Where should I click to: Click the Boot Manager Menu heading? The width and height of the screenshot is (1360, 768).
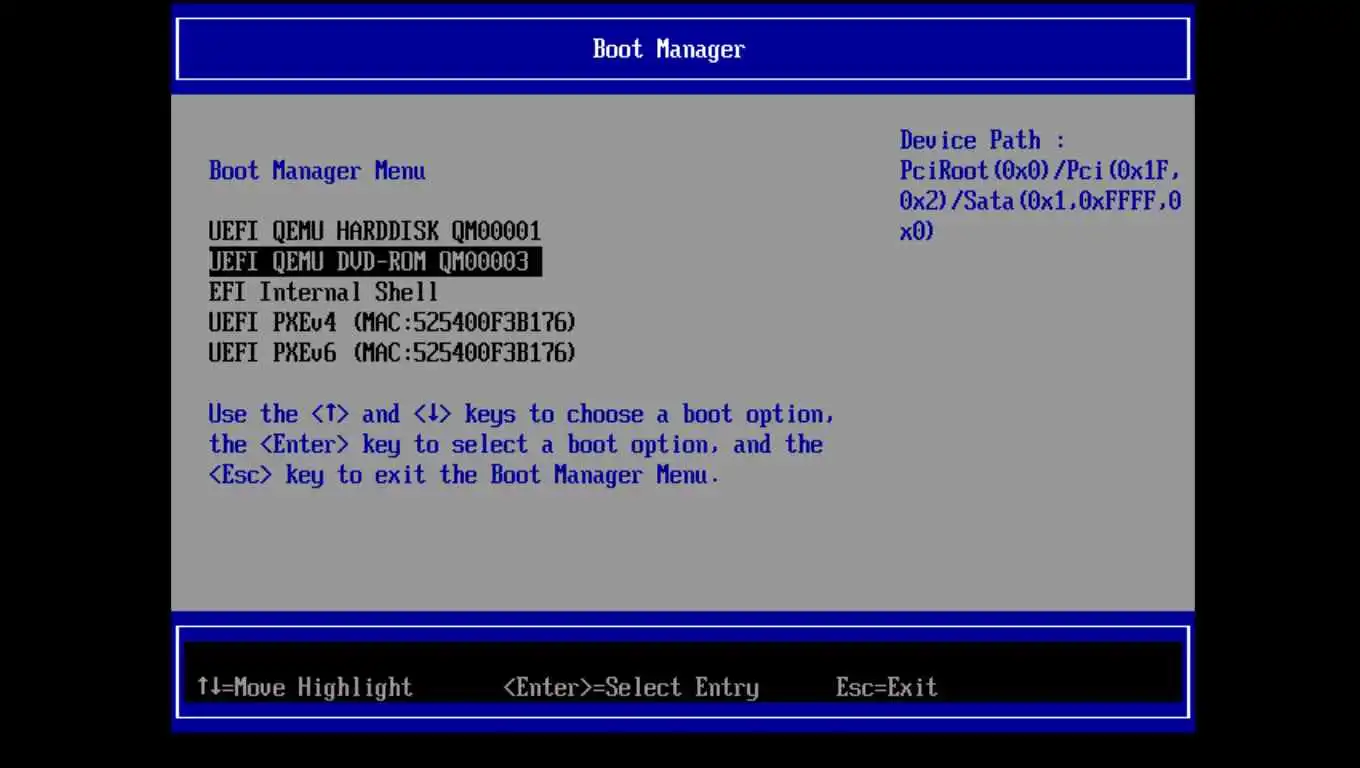[x=317, y=171]
